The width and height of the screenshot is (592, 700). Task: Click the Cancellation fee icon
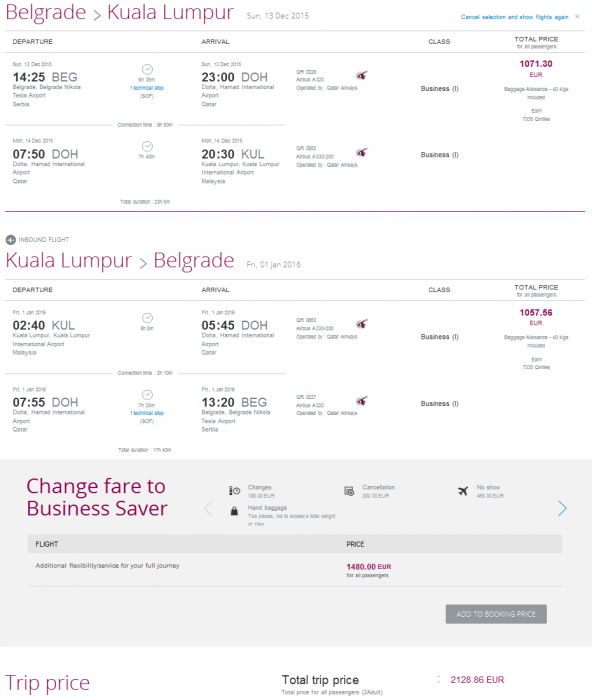pos(349,491)
